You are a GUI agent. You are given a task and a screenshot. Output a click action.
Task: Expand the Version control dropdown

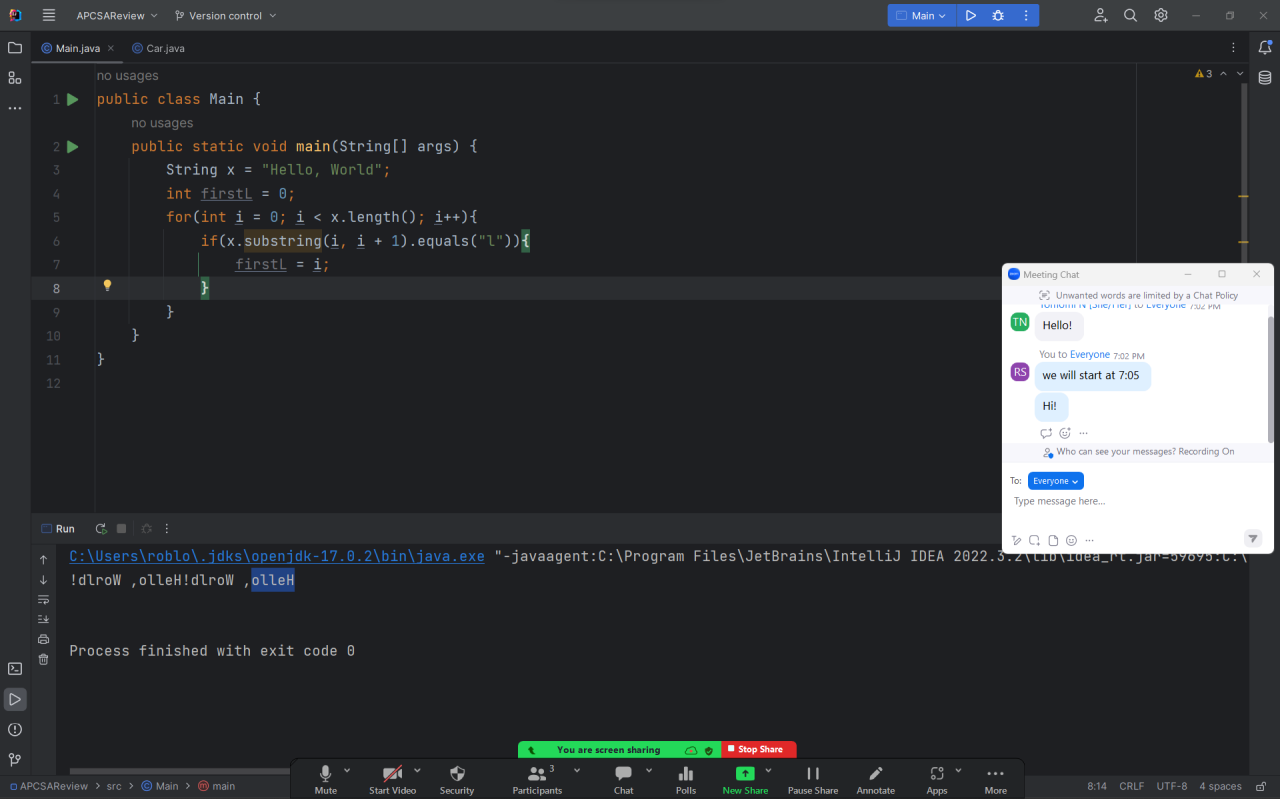(226, 16)
